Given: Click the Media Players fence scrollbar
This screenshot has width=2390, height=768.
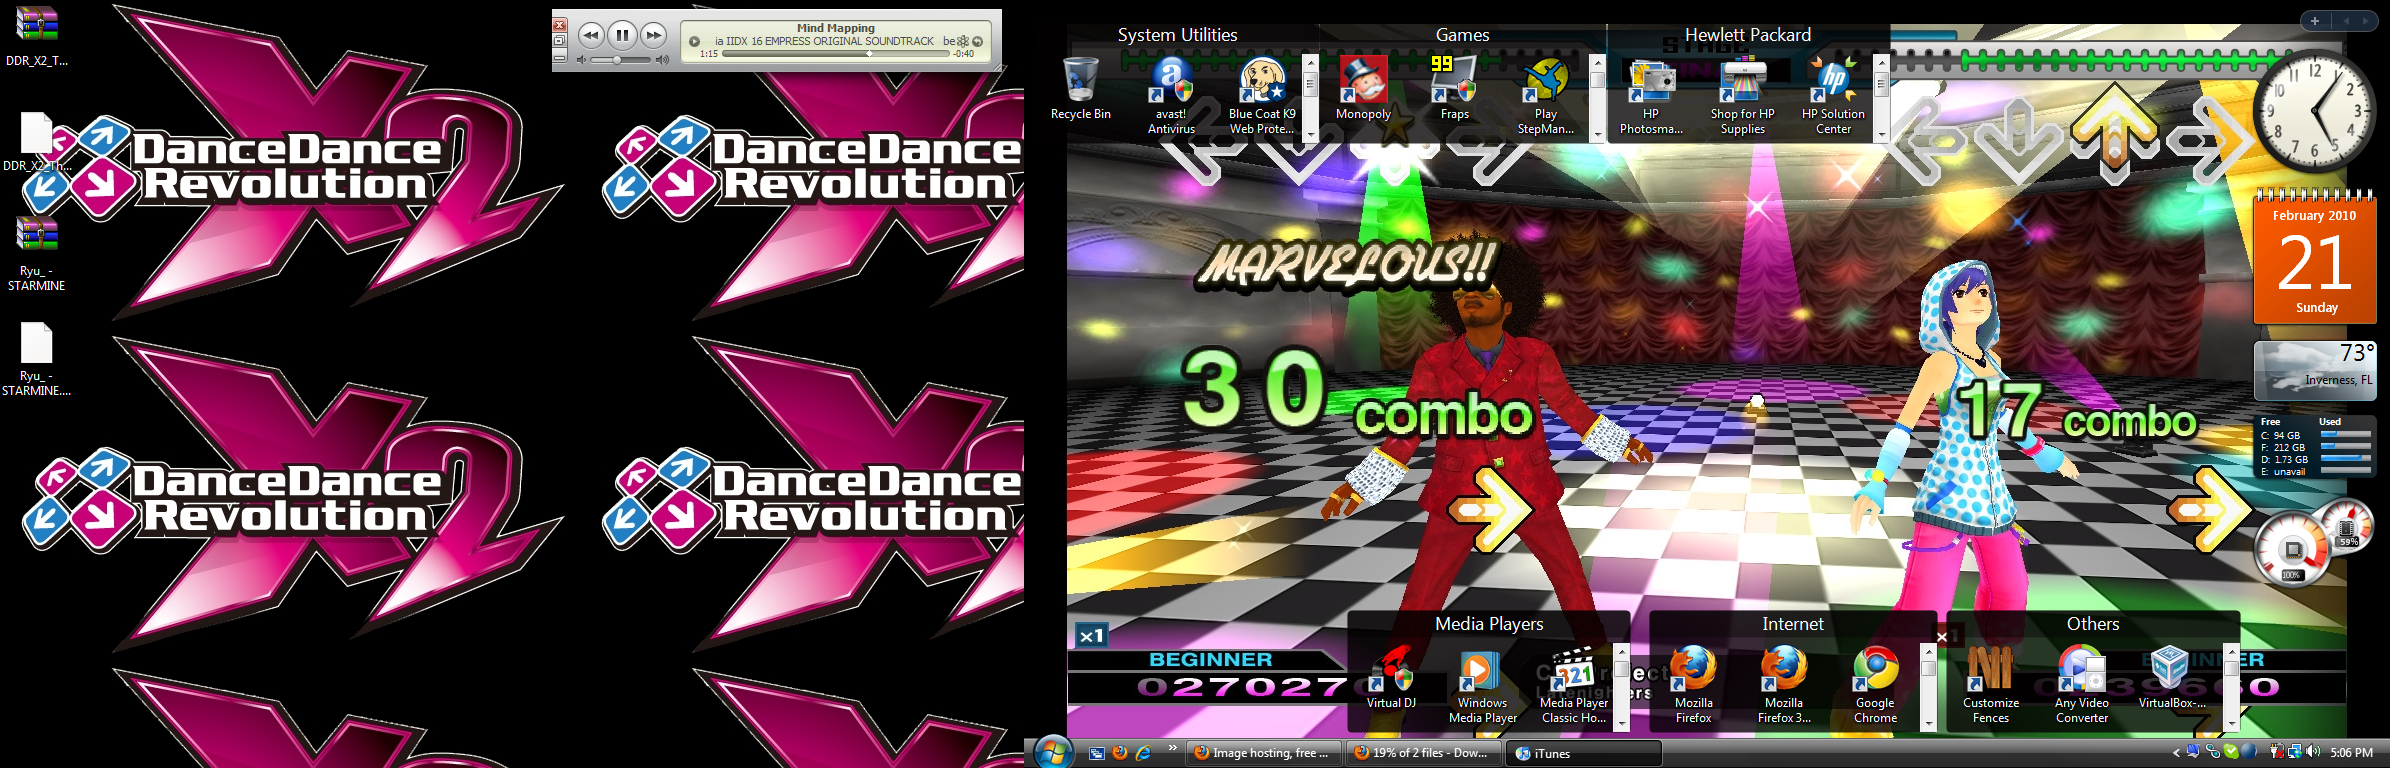Looking at the screenshot, I should (1622, 686).
